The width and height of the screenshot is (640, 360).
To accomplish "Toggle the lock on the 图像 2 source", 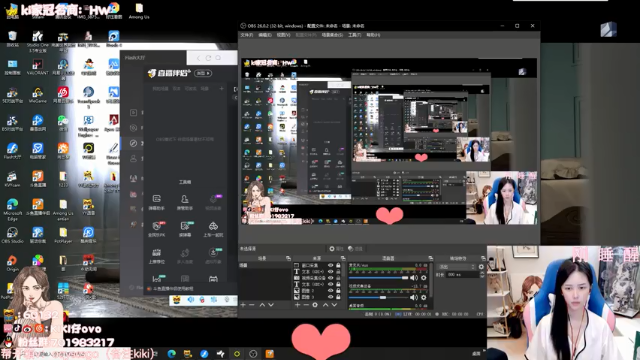I will coord(338,291).
